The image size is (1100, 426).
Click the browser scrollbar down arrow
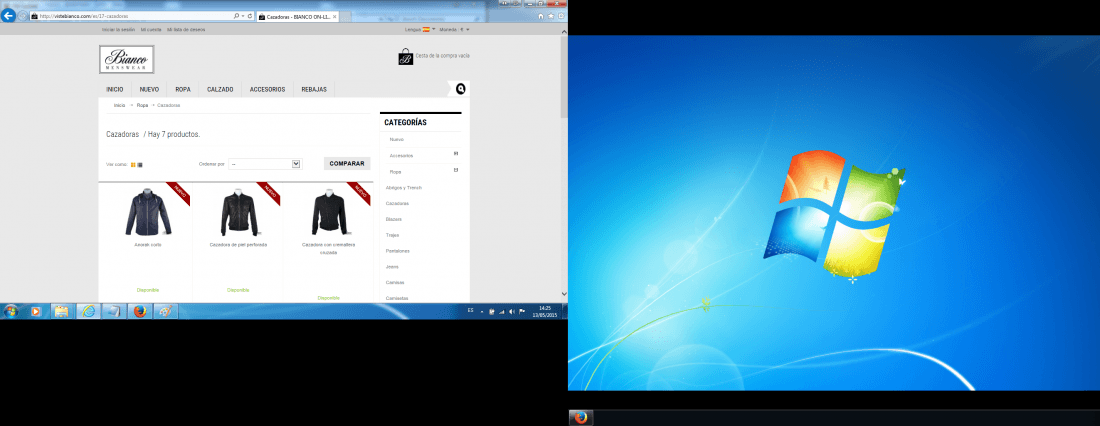click(564, 294)
